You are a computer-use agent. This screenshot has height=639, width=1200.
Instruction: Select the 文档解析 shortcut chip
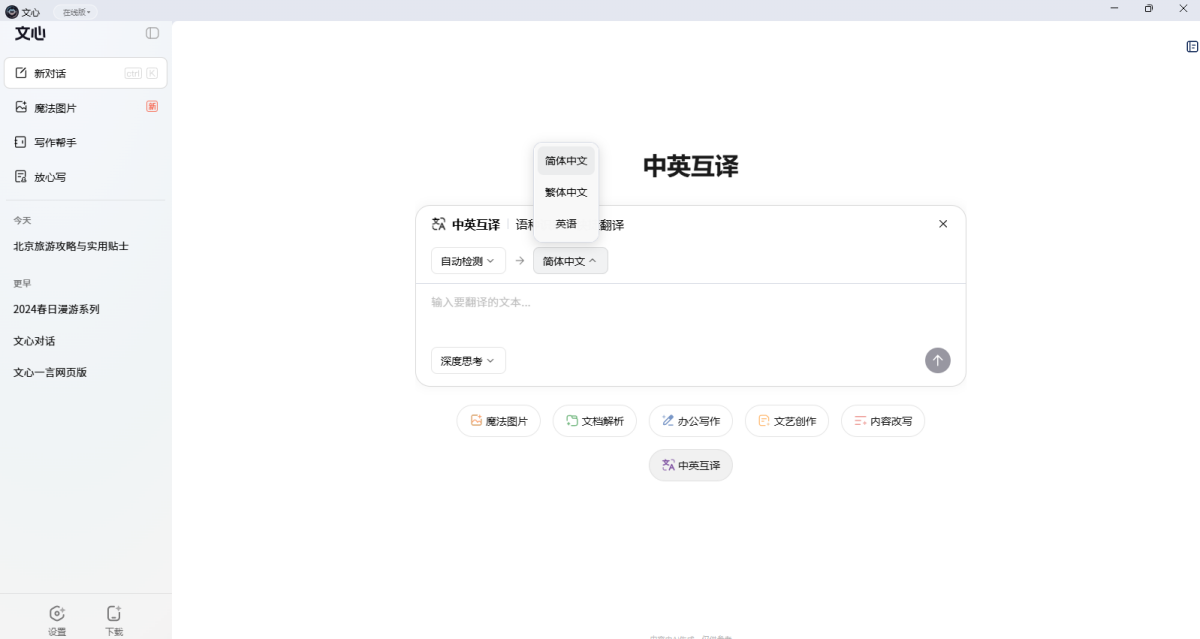pos(594,421)
